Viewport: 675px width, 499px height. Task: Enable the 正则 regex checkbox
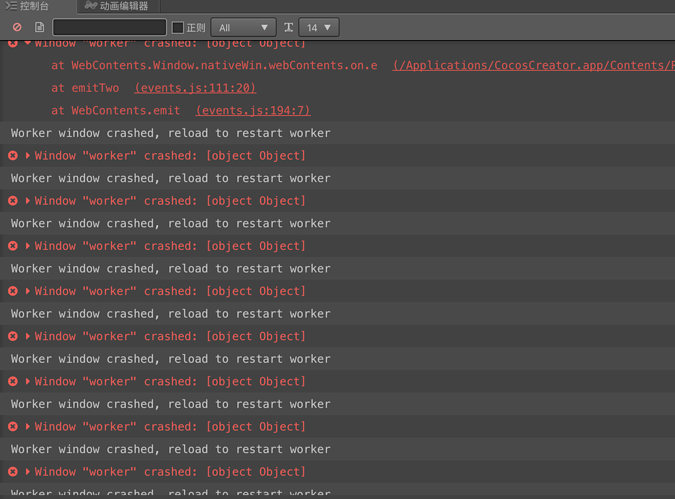178,28
